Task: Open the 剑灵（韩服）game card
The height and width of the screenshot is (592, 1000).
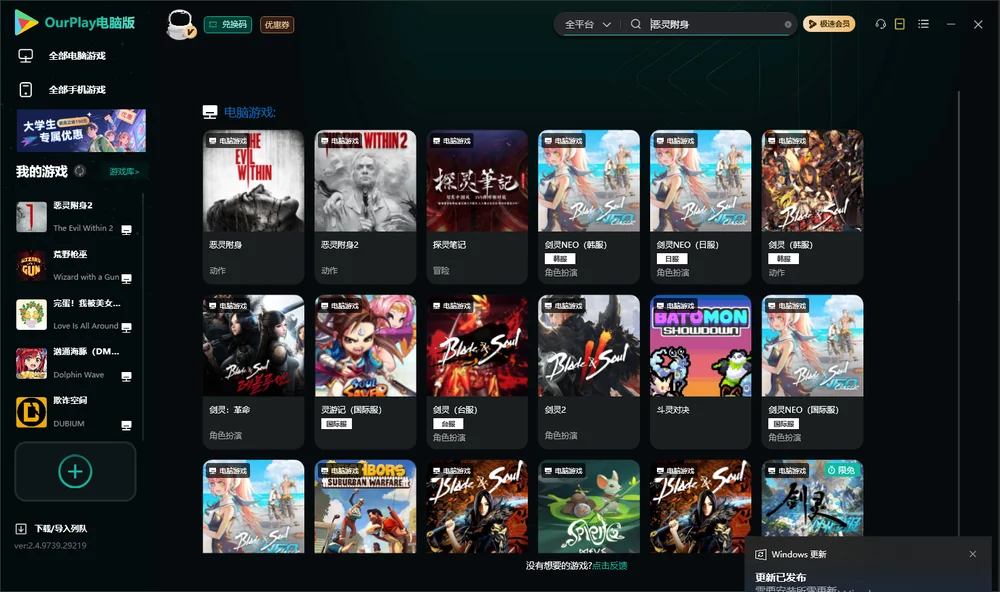Action: (x=812, y=206)
